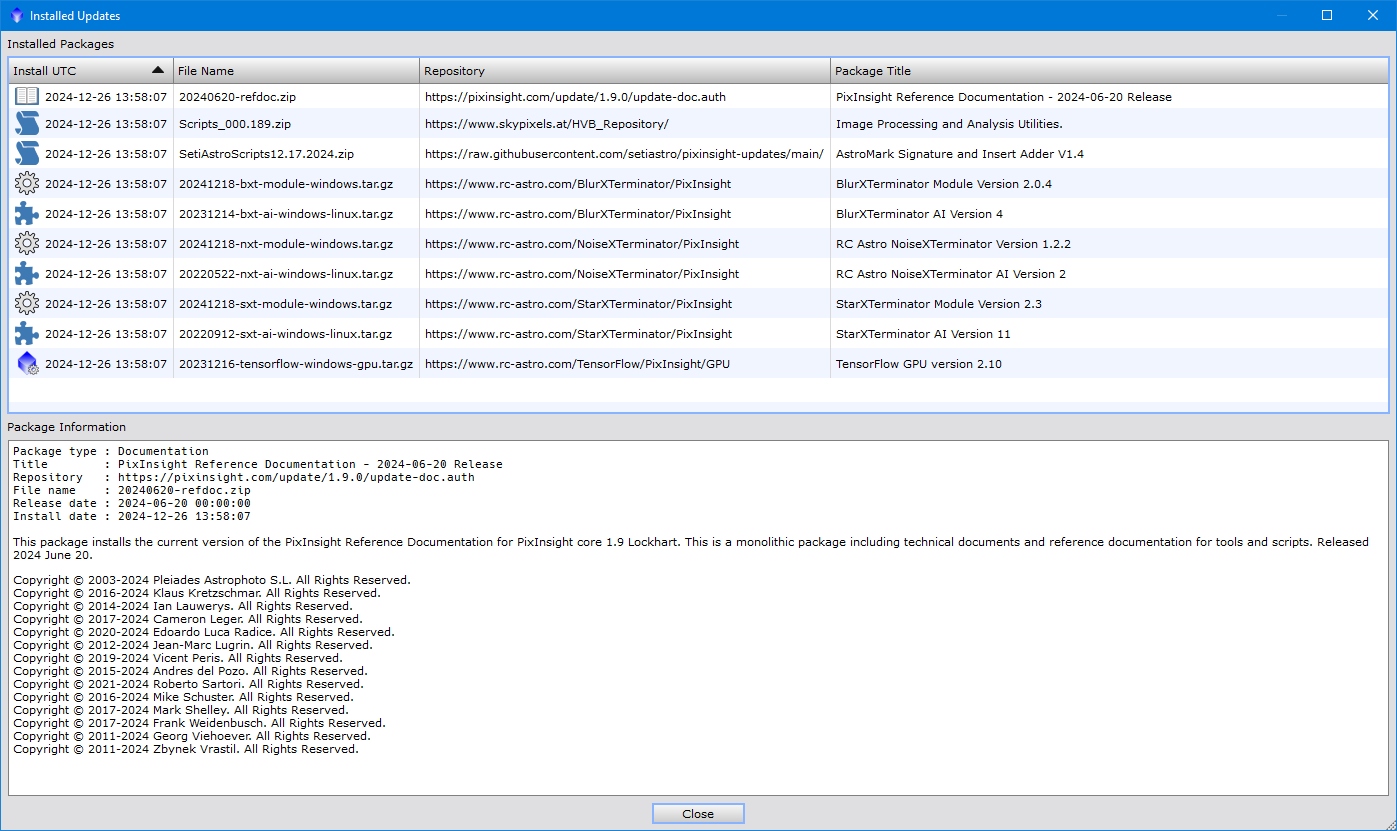Click puzzle icon for BlurXTerminator AI row
This screenshot has height=831, width=1397.
click(27, 214)
